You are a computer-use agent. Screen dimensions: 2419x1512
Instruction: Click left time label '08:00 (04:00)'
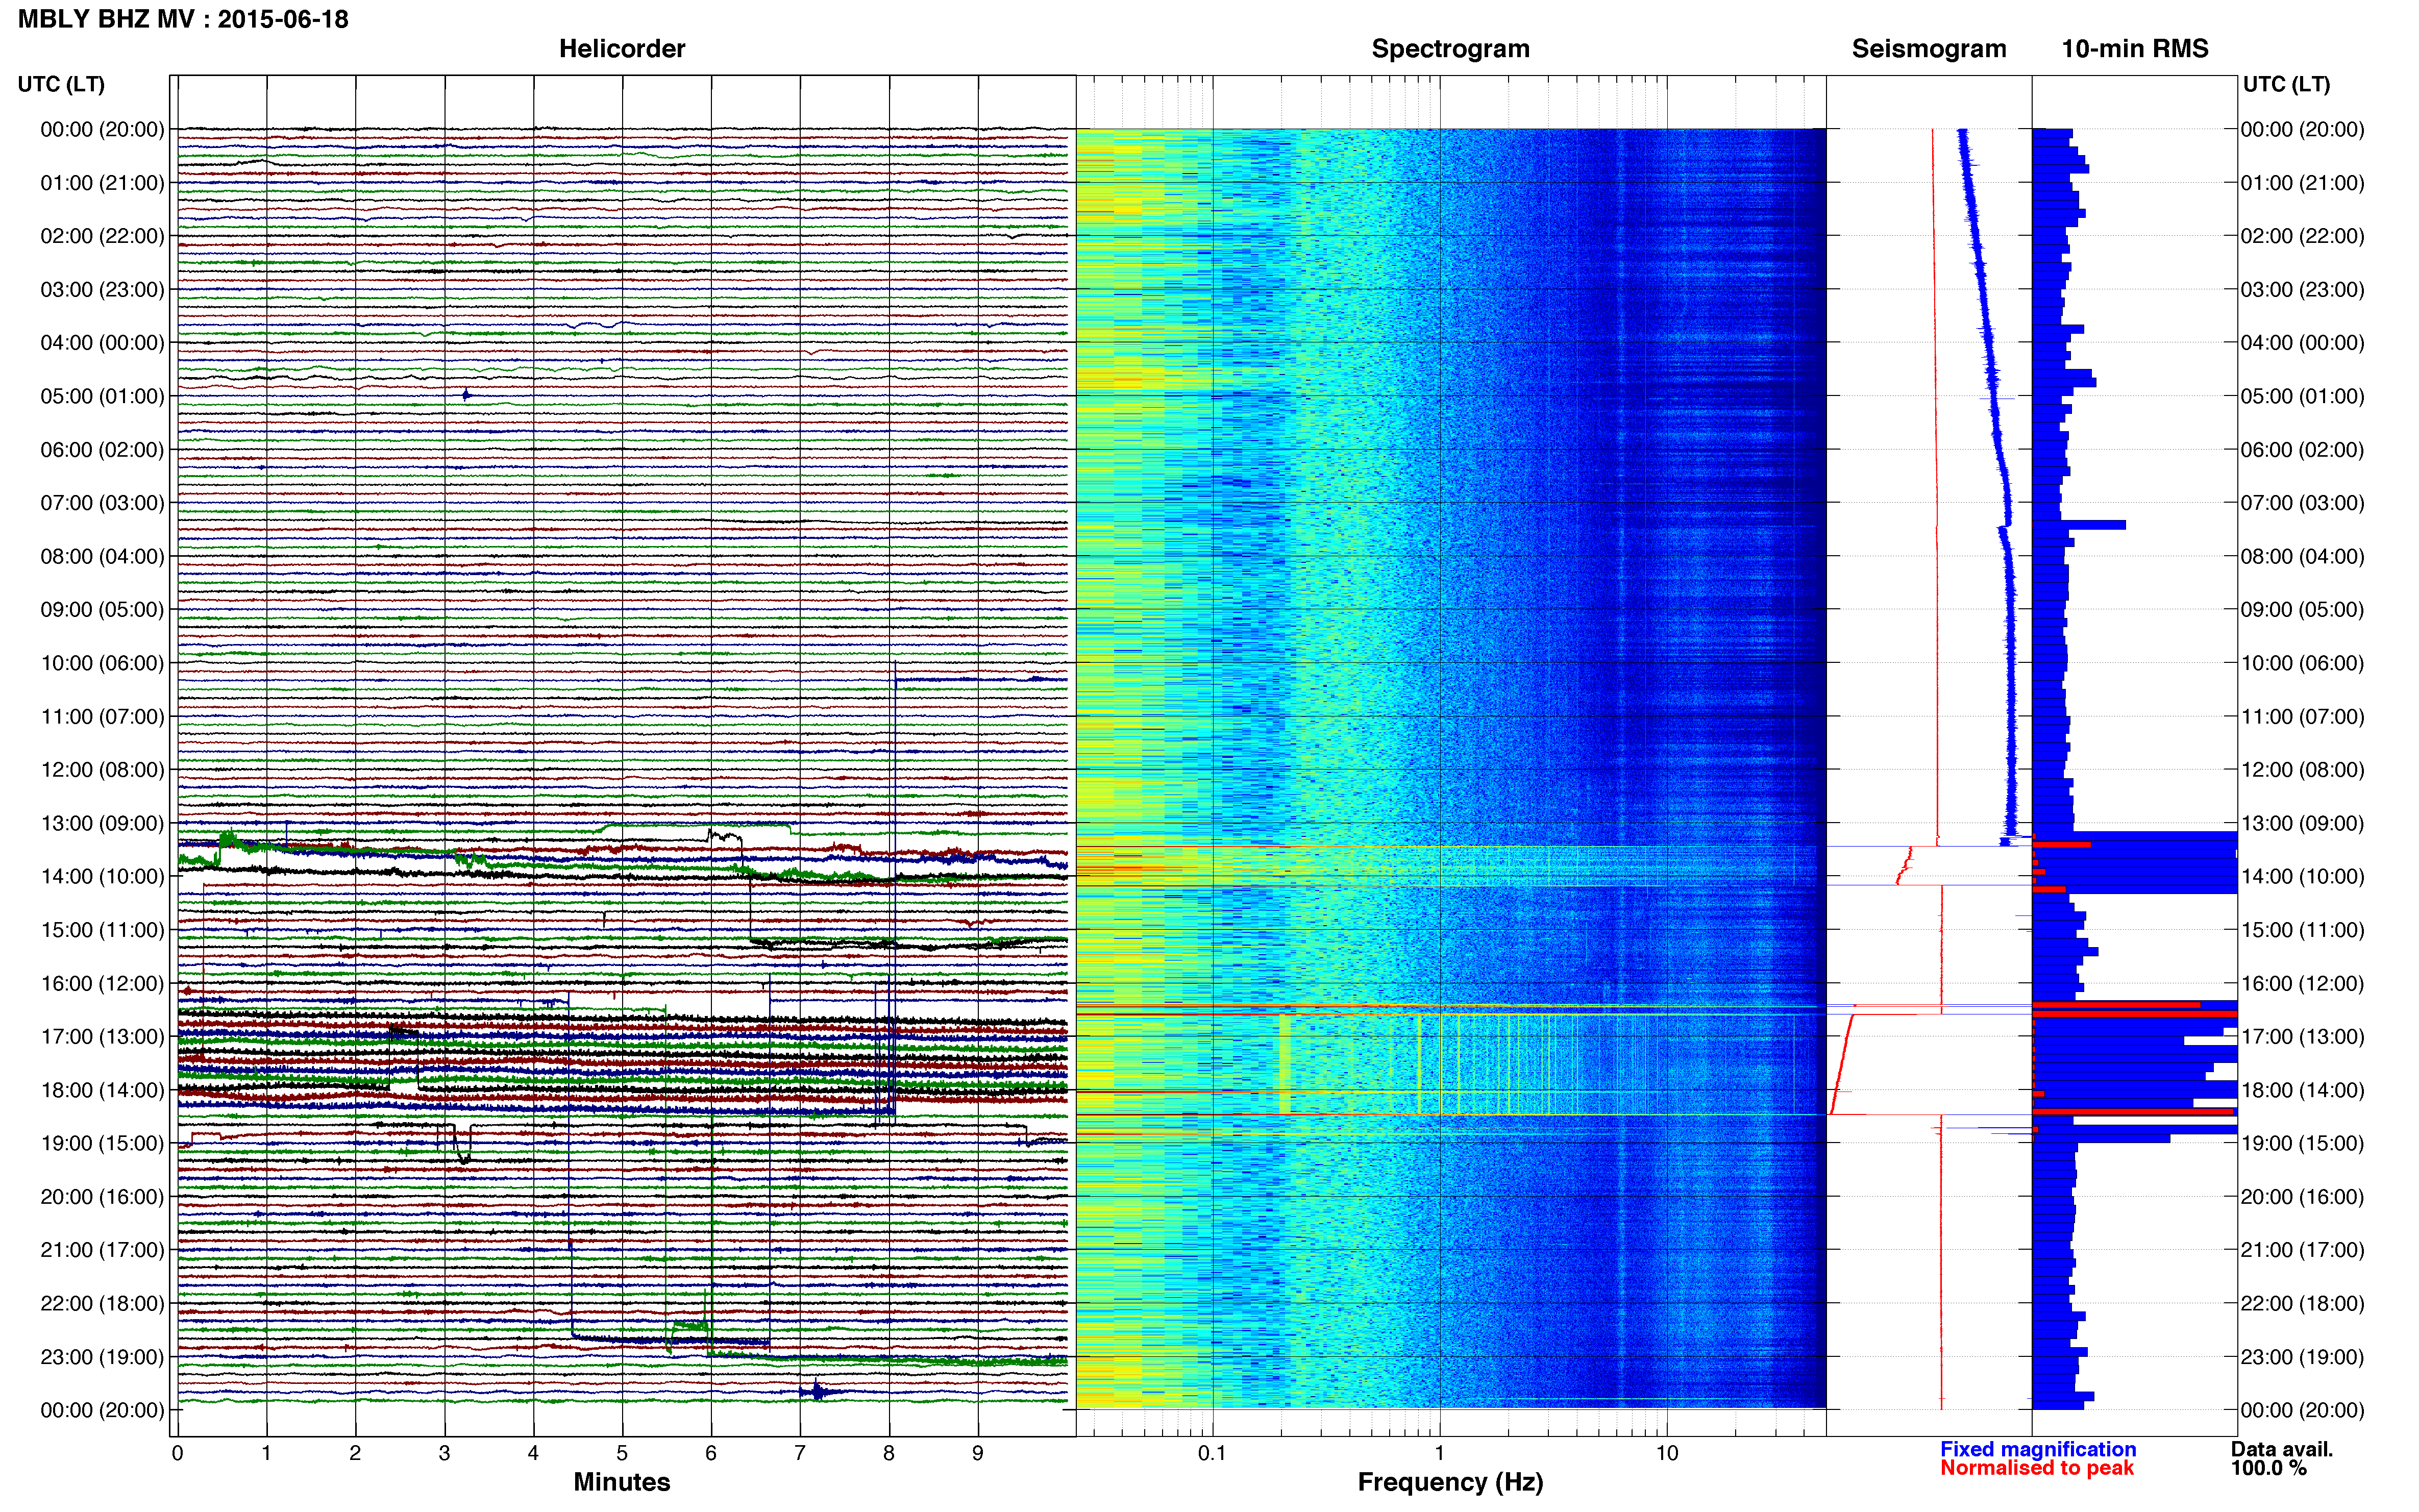click(x=102, y=556)
